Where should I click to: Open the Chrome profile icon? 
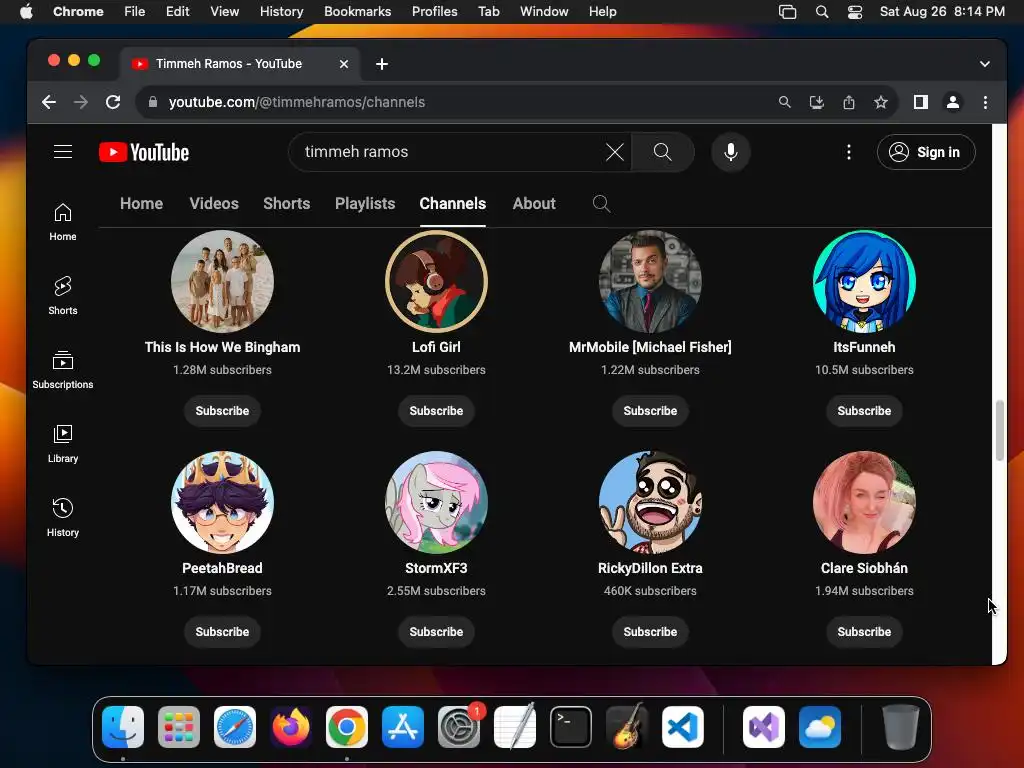click(x=953, y=102)
